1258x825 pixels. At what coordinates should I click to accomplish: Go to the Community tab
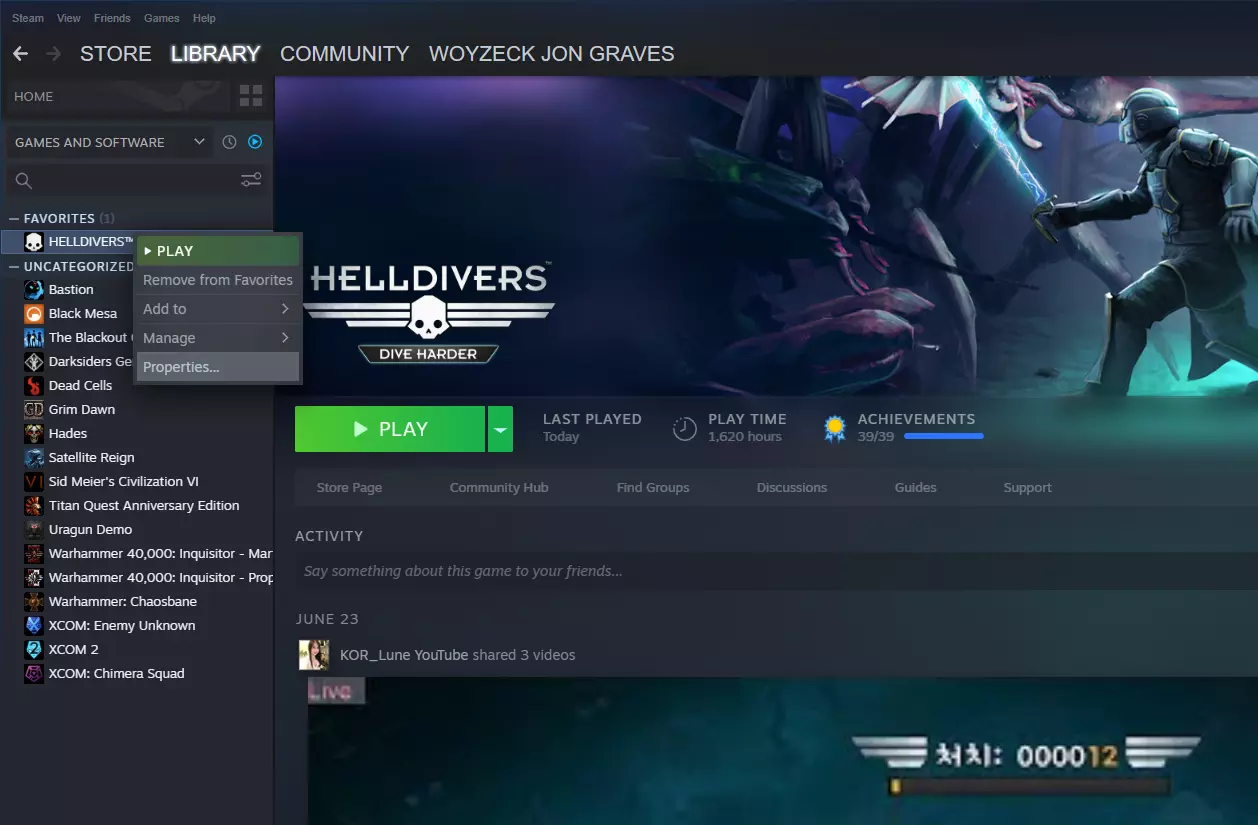pyautogui.click(x=345, y=54)
